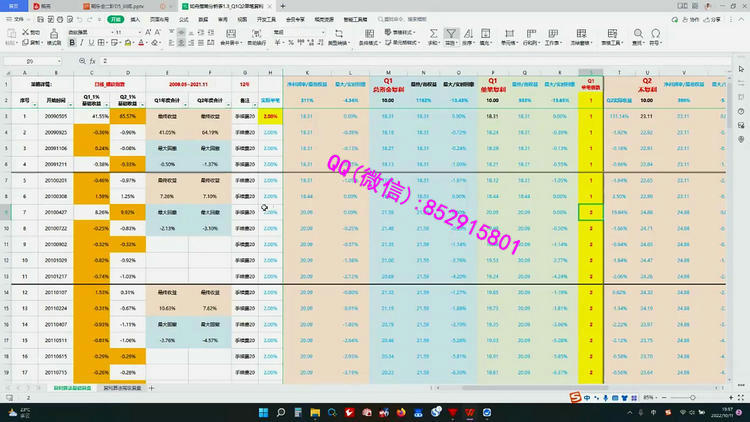This screenshot has height=422, width=750.
Task: Click the Freeze Panes icon
Action: [x=581, y=33]
